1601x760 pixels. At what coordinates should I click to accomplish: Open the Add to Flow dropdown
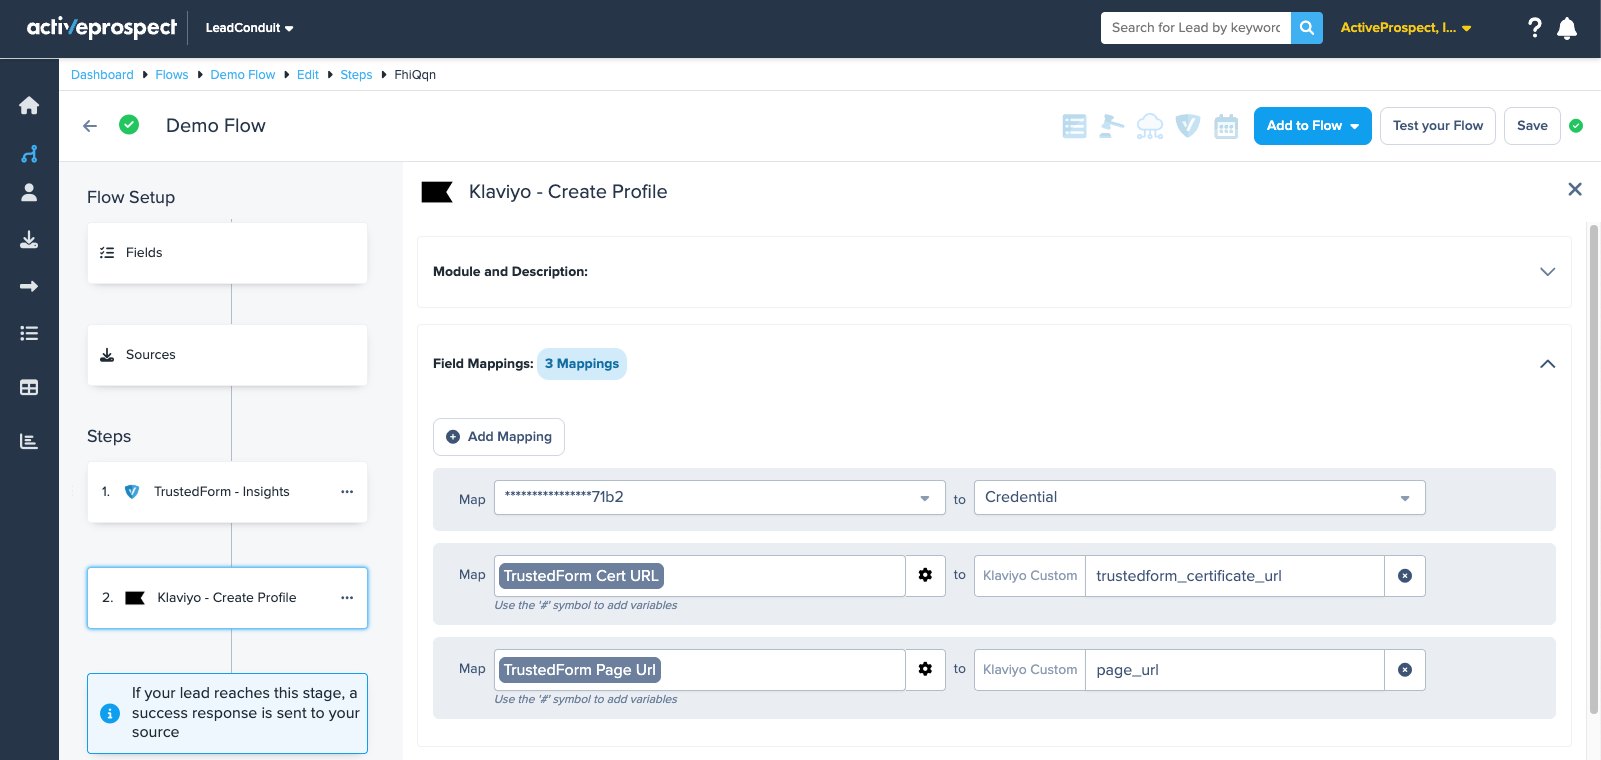(1313, 126)
